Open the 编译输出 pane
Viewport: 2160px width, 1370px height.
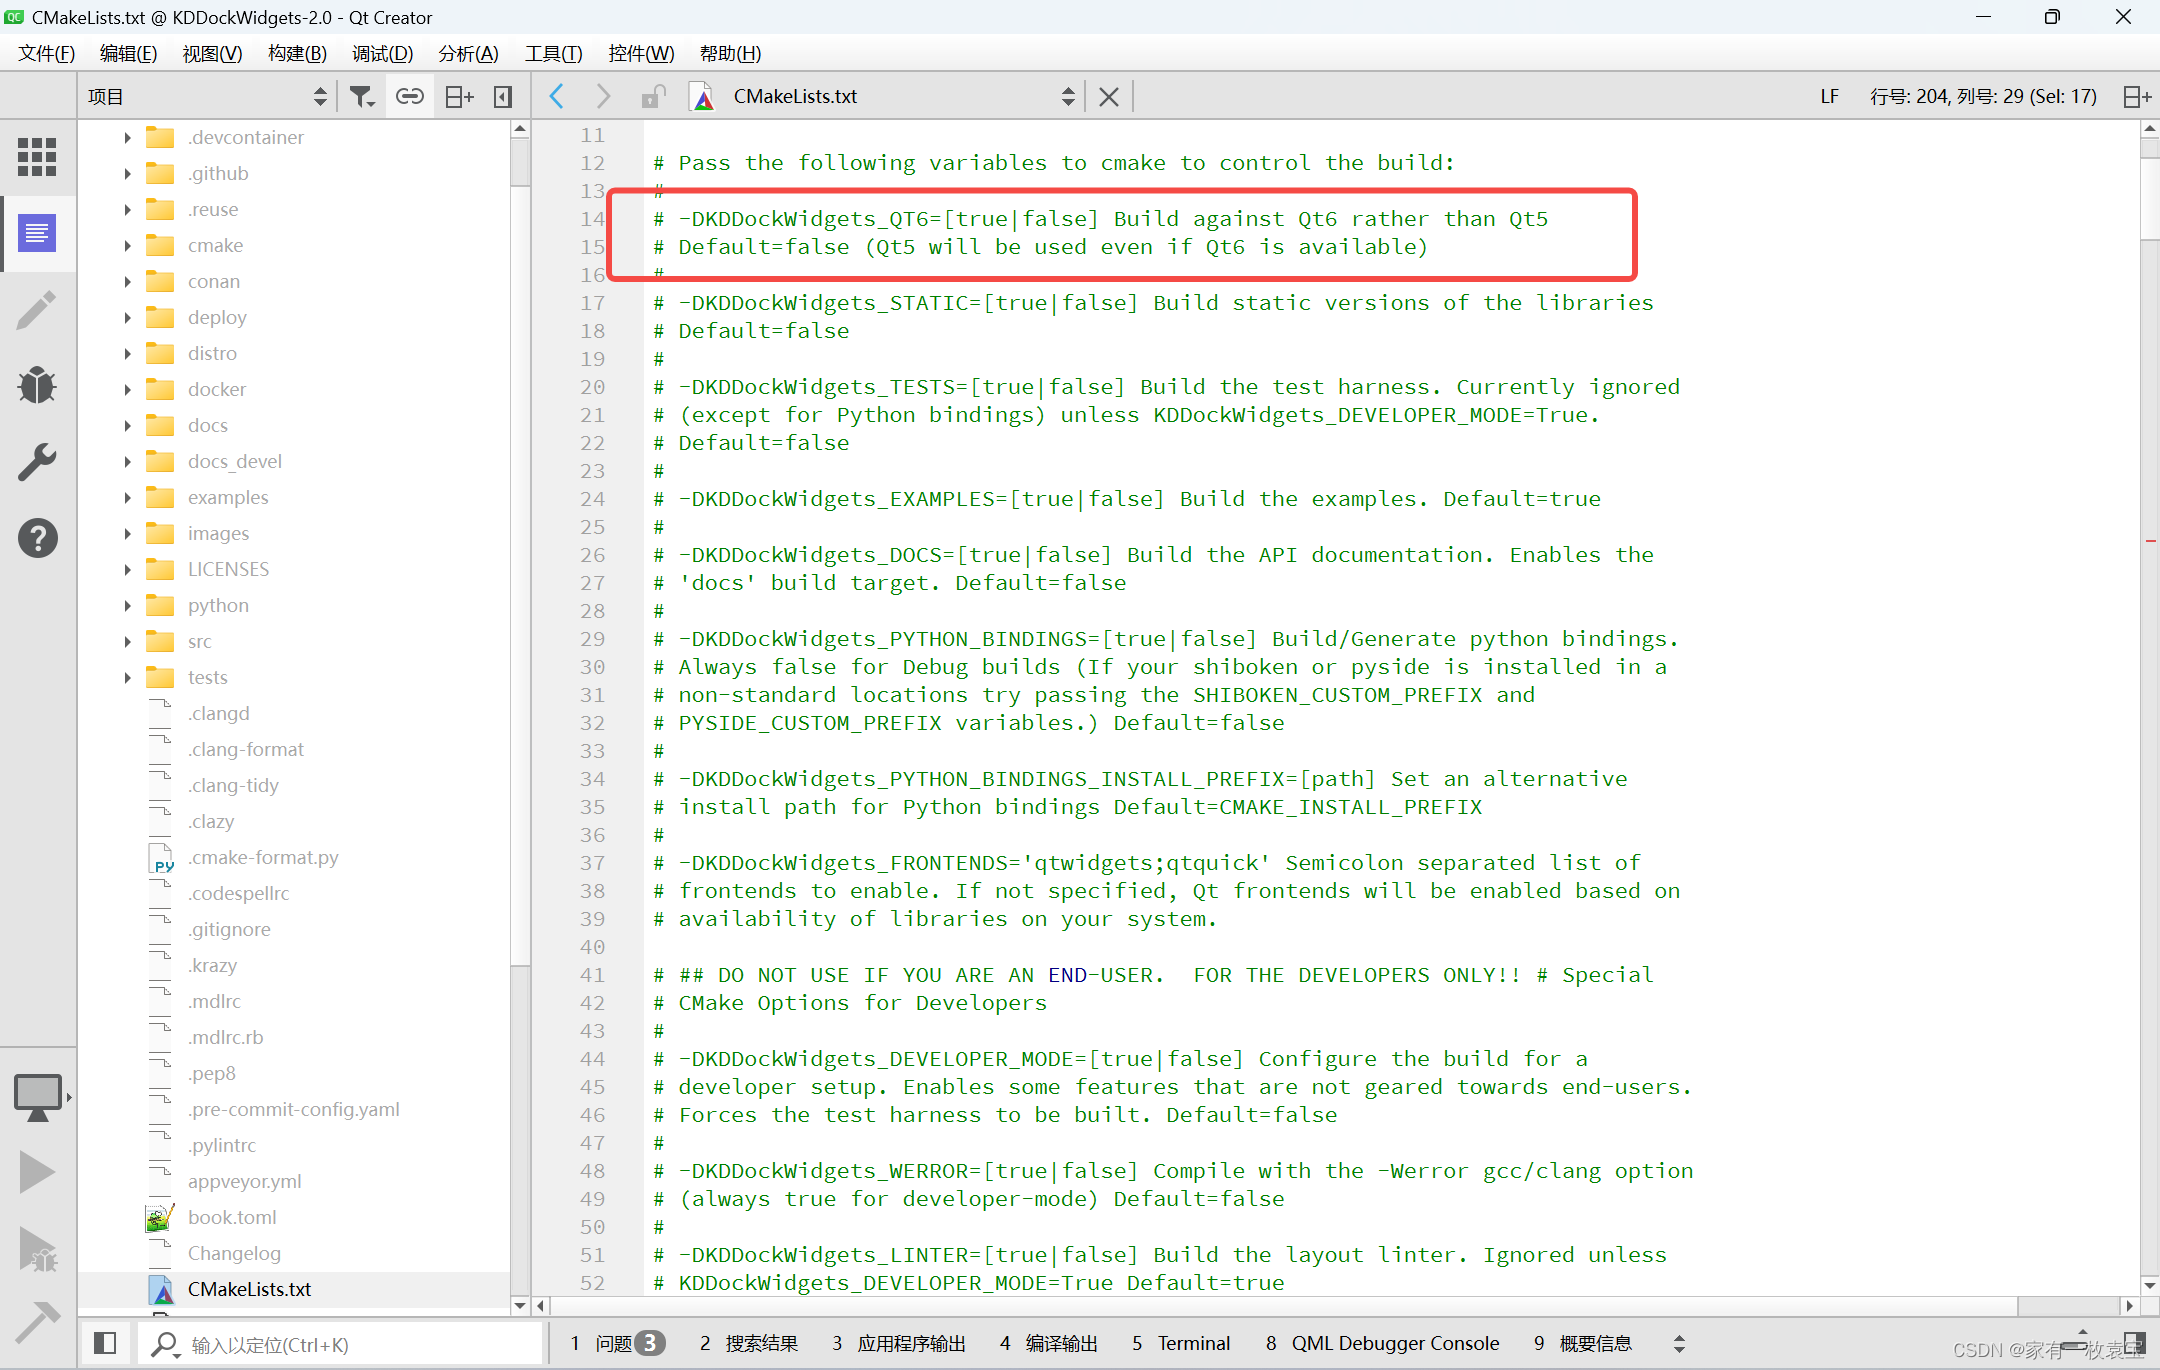[x=1049, y=1343]
